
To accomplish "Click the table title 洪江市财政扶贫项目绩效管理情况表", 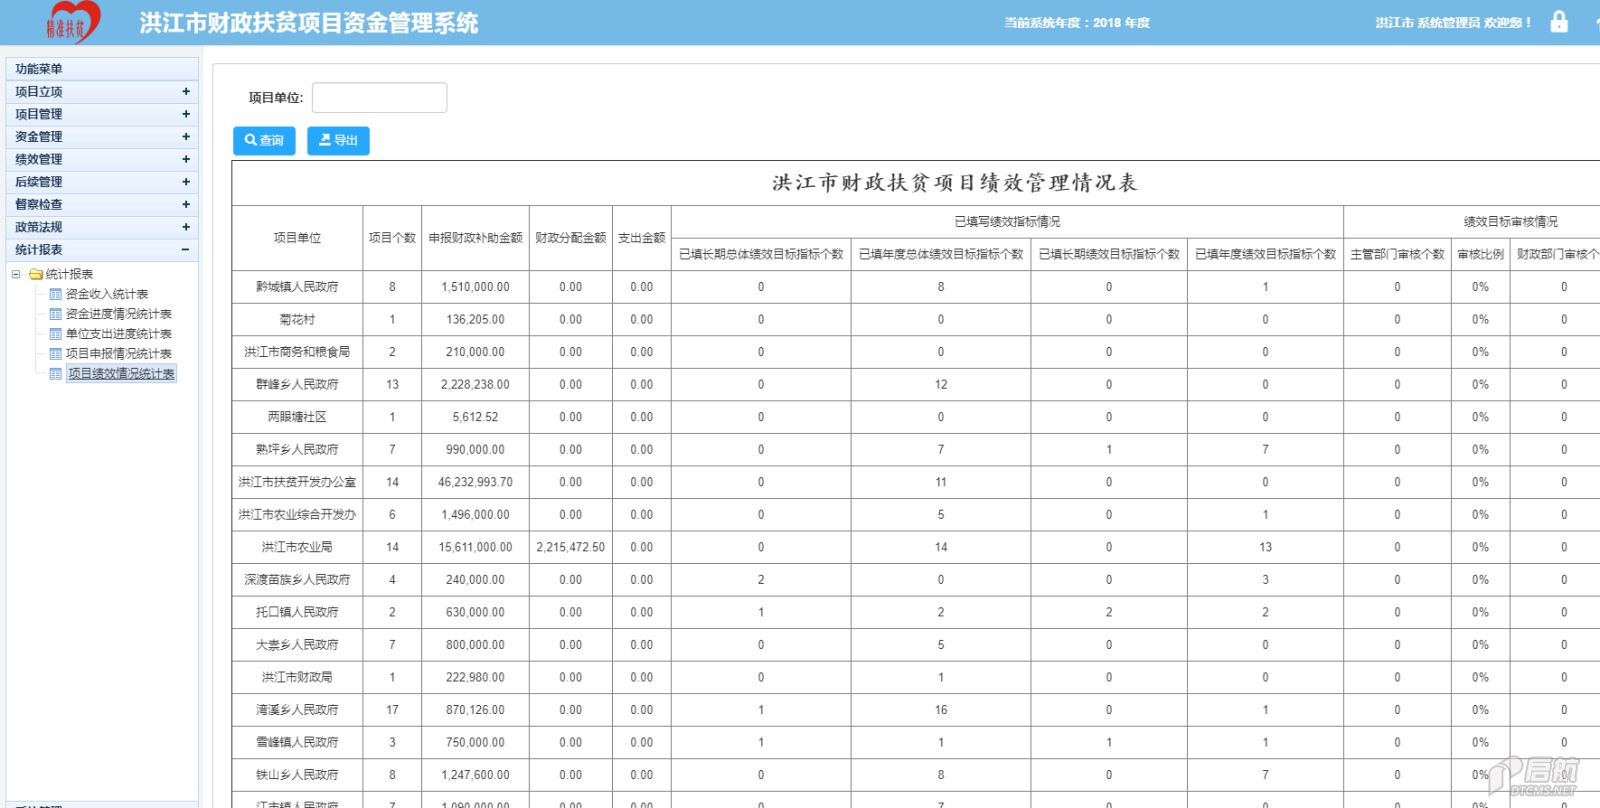I will coord(955,183).
